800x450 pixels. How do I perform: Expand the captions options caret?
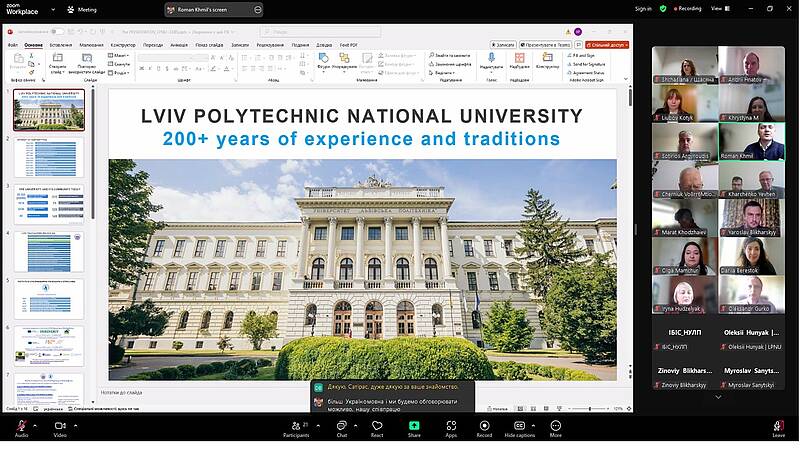click(x=534, y=426)
